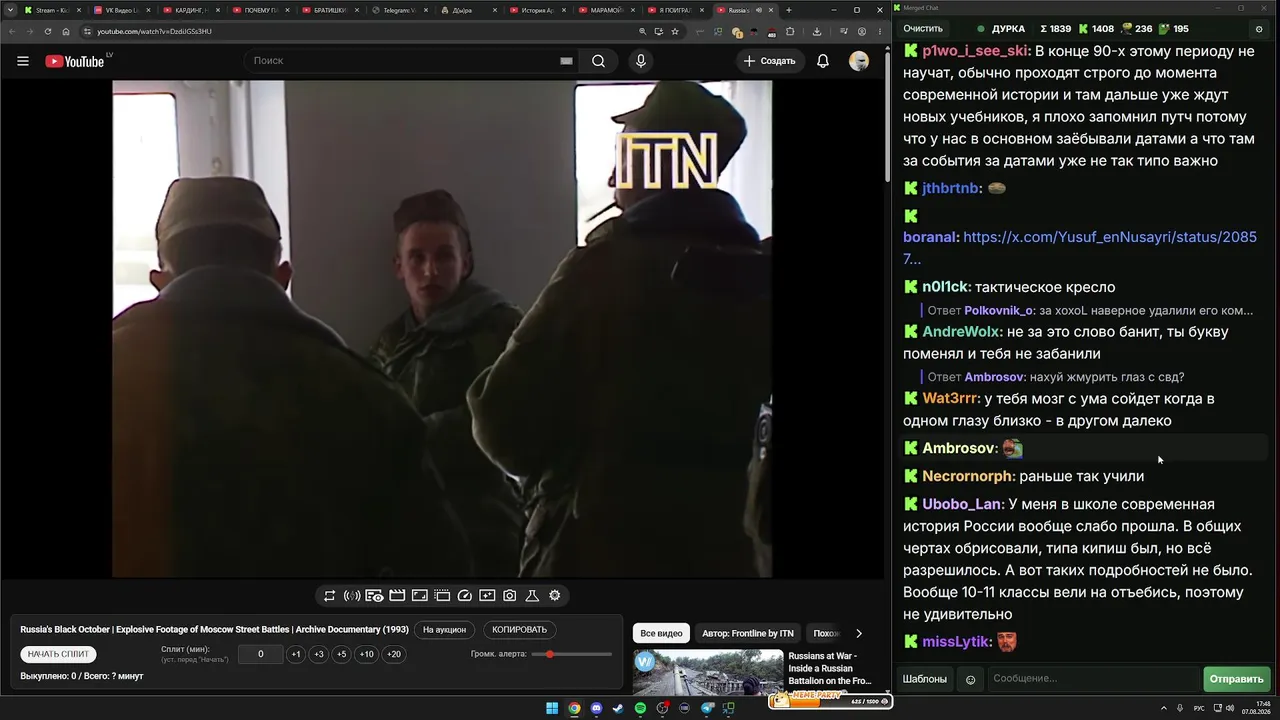Open the on-screen keyboard in search box
1280x720 pixels.
click(x=566, y=61)
